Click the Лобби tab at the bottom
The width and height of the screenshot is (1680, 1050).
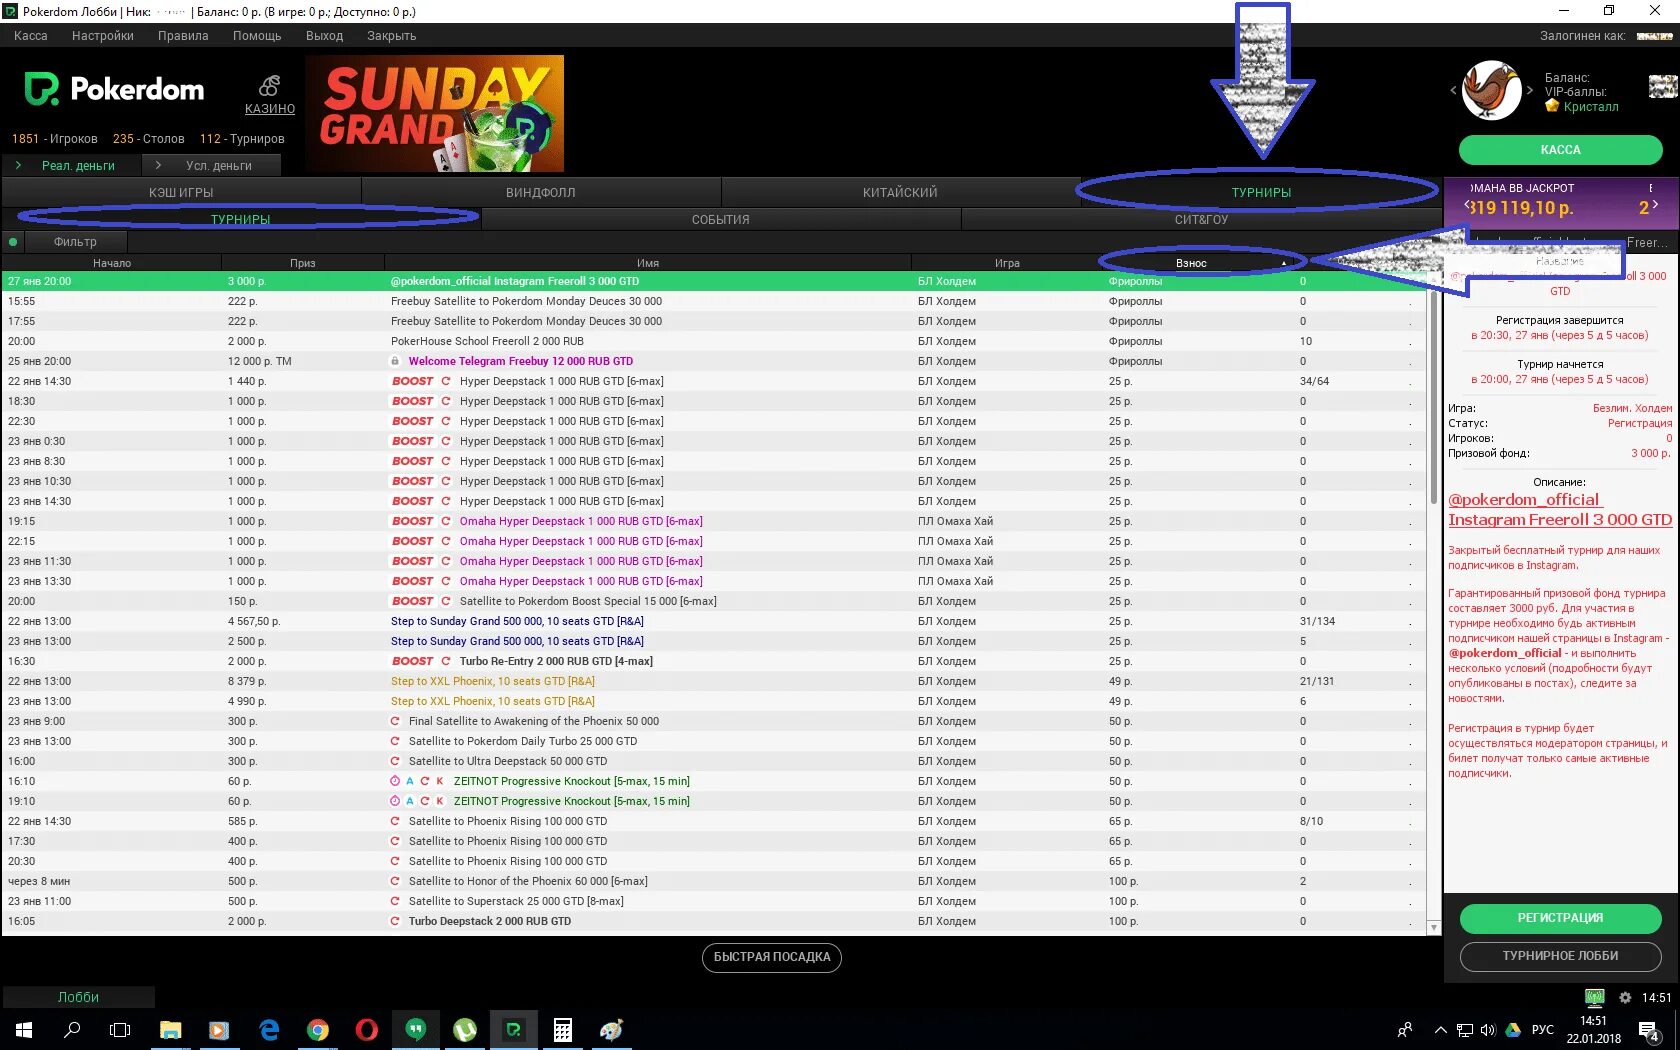(x=78, y=997)
